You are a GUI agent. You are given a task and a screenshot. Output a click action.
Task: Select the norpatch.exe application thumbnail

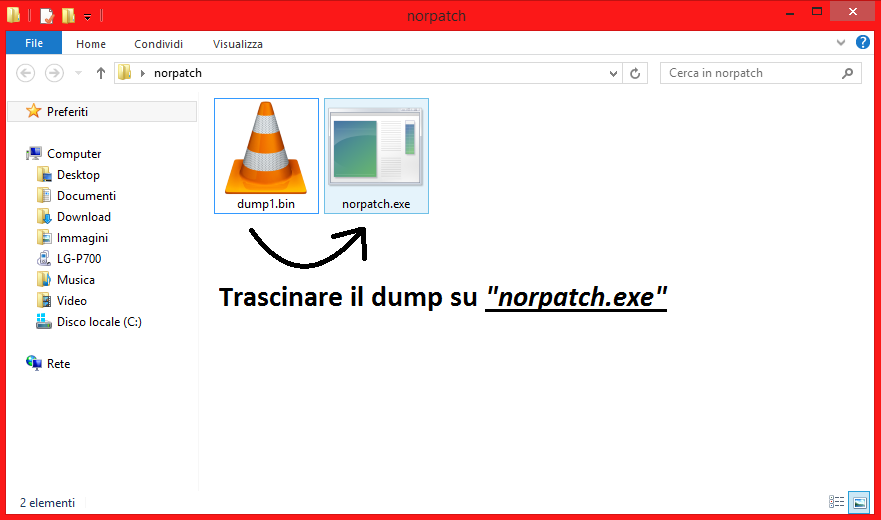click(375, 147)
